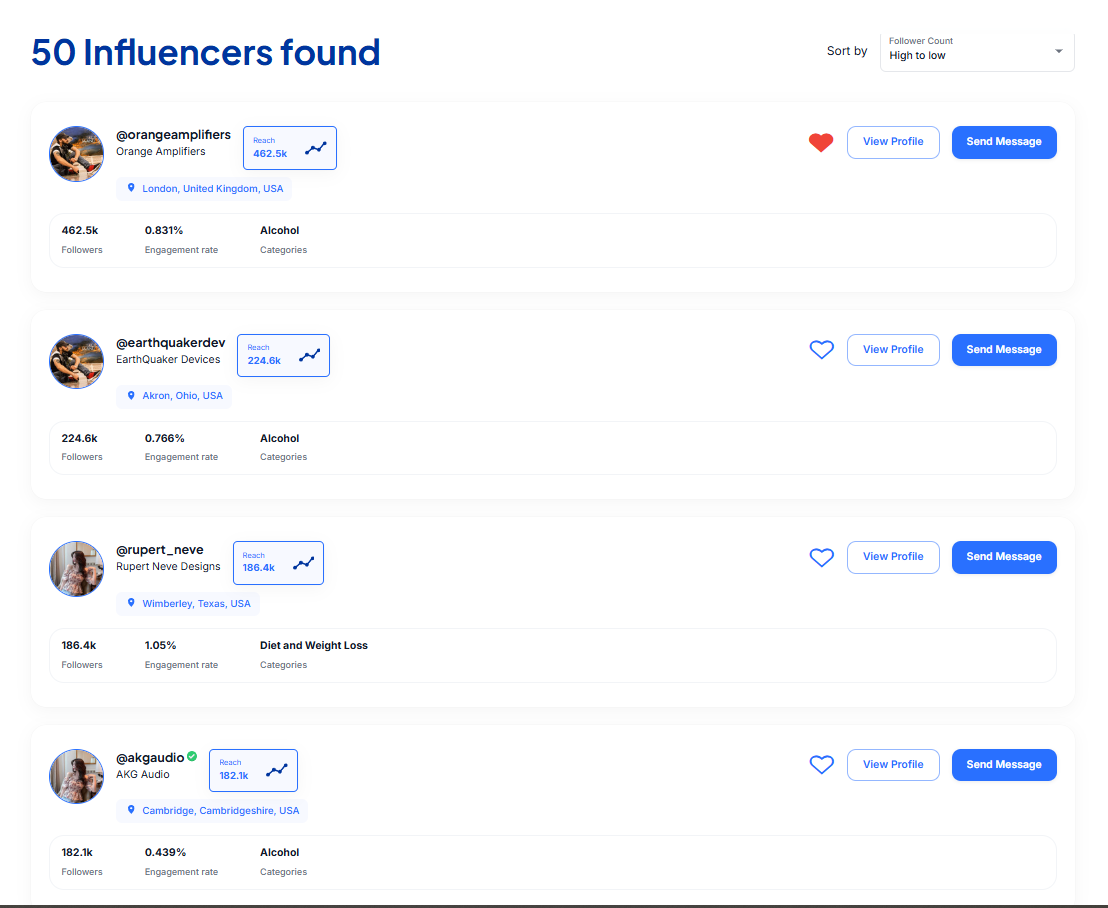View Profile of Rupert Neve Designs

[892, 557]
